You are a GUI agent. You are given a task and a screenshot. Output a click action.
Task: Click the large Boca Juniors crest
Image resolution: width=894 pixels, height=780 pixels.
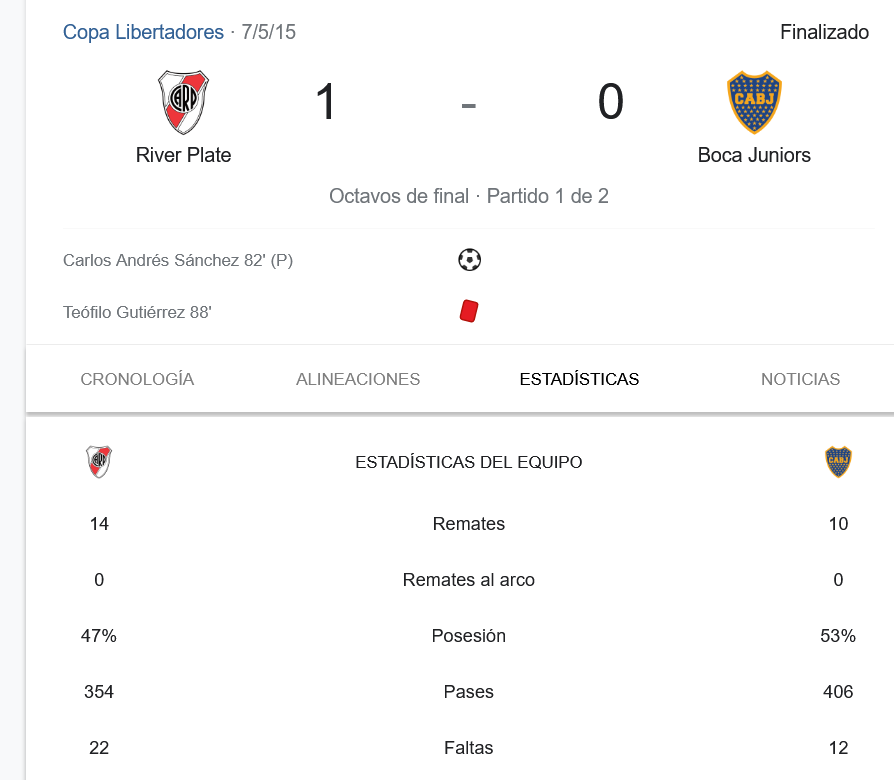click(754, 102)
